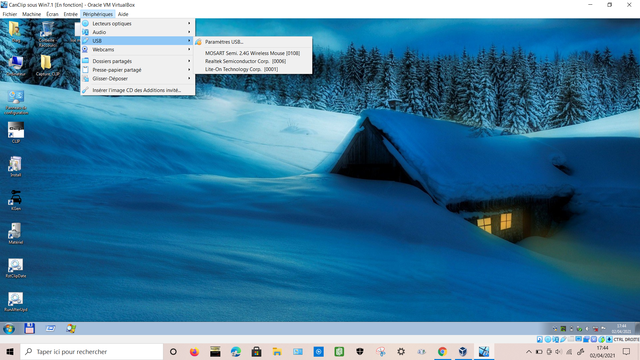Open Windows Security shield on taskbar
The height and width of the screenshot is (360, 640).
(x=360, y=351)
